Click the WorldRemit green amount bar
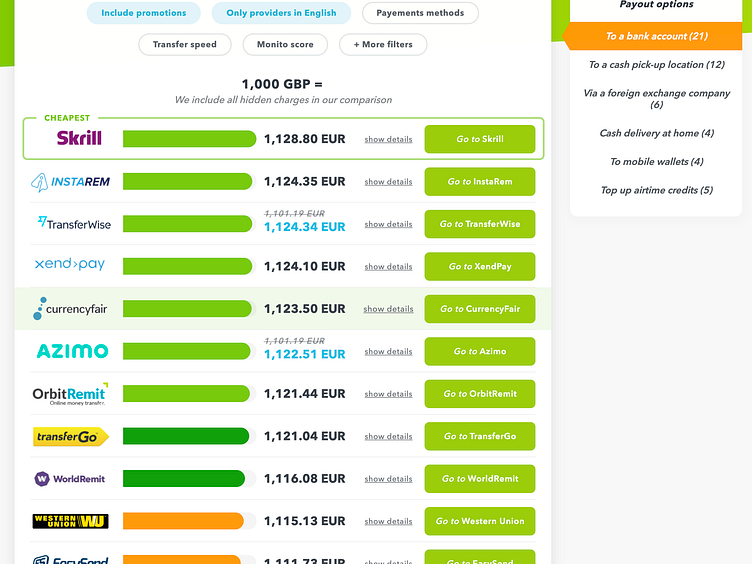752x564 pixels. 185,479
